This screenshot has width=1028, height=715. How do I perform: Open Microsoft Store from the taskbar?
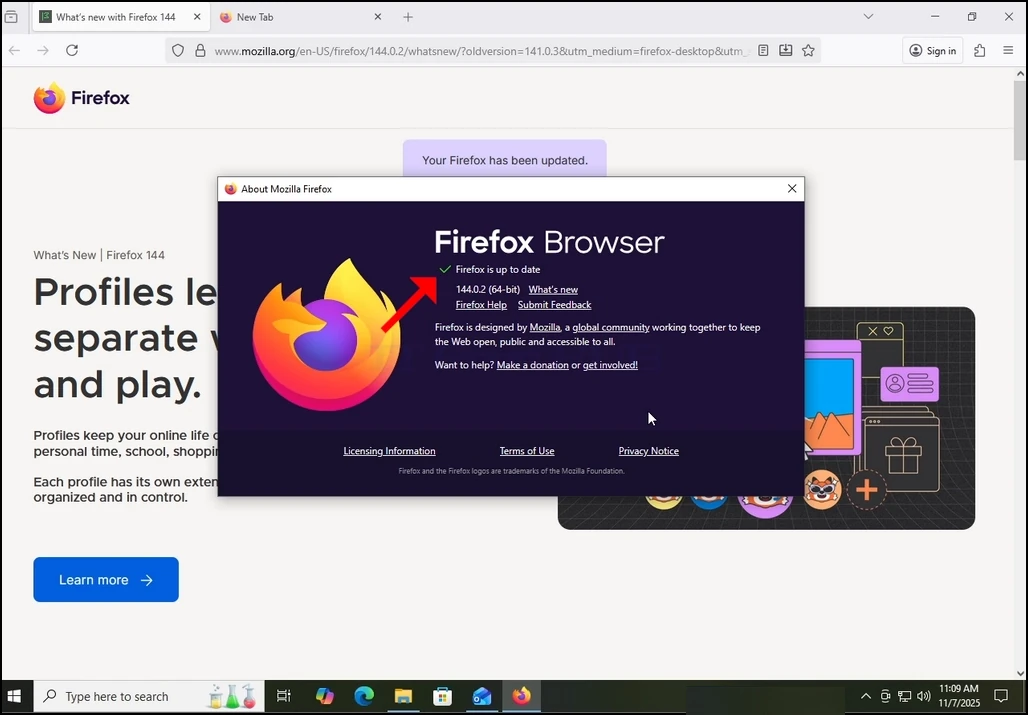pyautogui.click(x=443, y=696)
